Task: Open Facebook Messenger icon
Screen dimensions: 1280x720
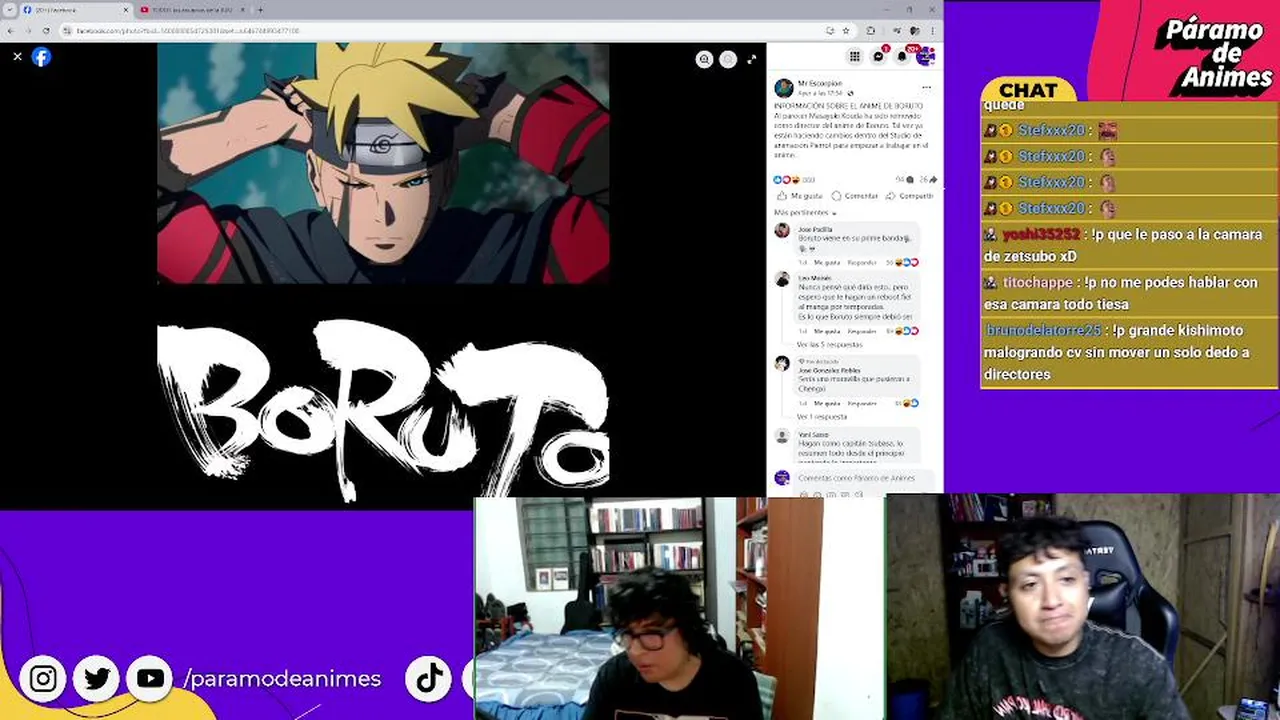Action: click(x=878, y=57)
